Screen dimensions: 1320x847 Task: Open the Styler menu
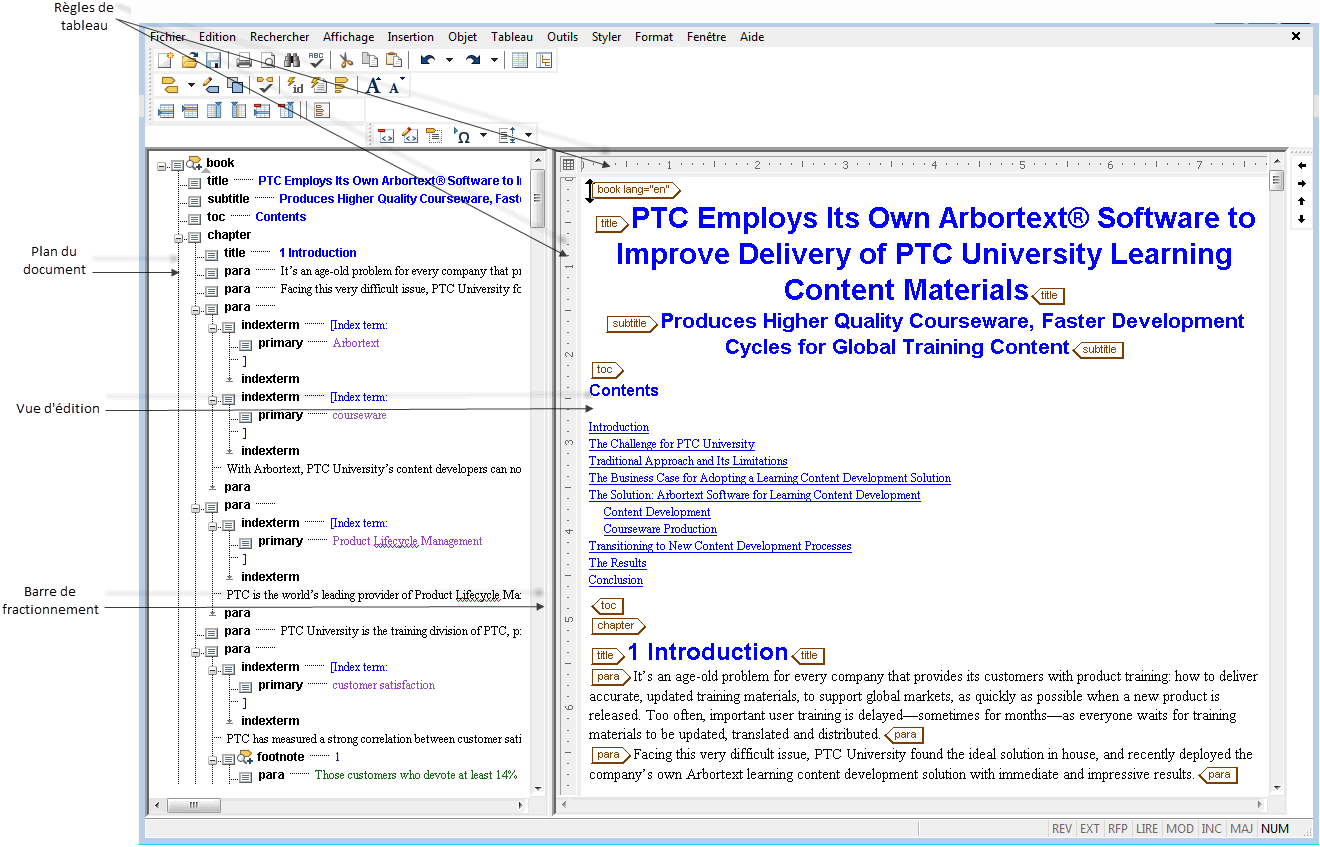click(x=606, y=37)
